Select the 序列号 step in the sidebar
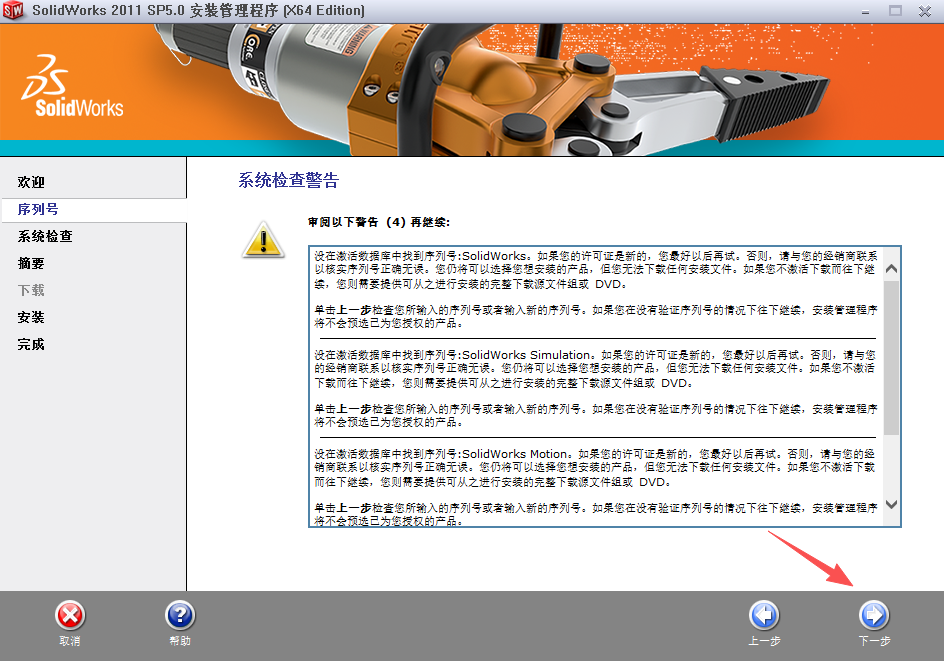 click(38, 210)
